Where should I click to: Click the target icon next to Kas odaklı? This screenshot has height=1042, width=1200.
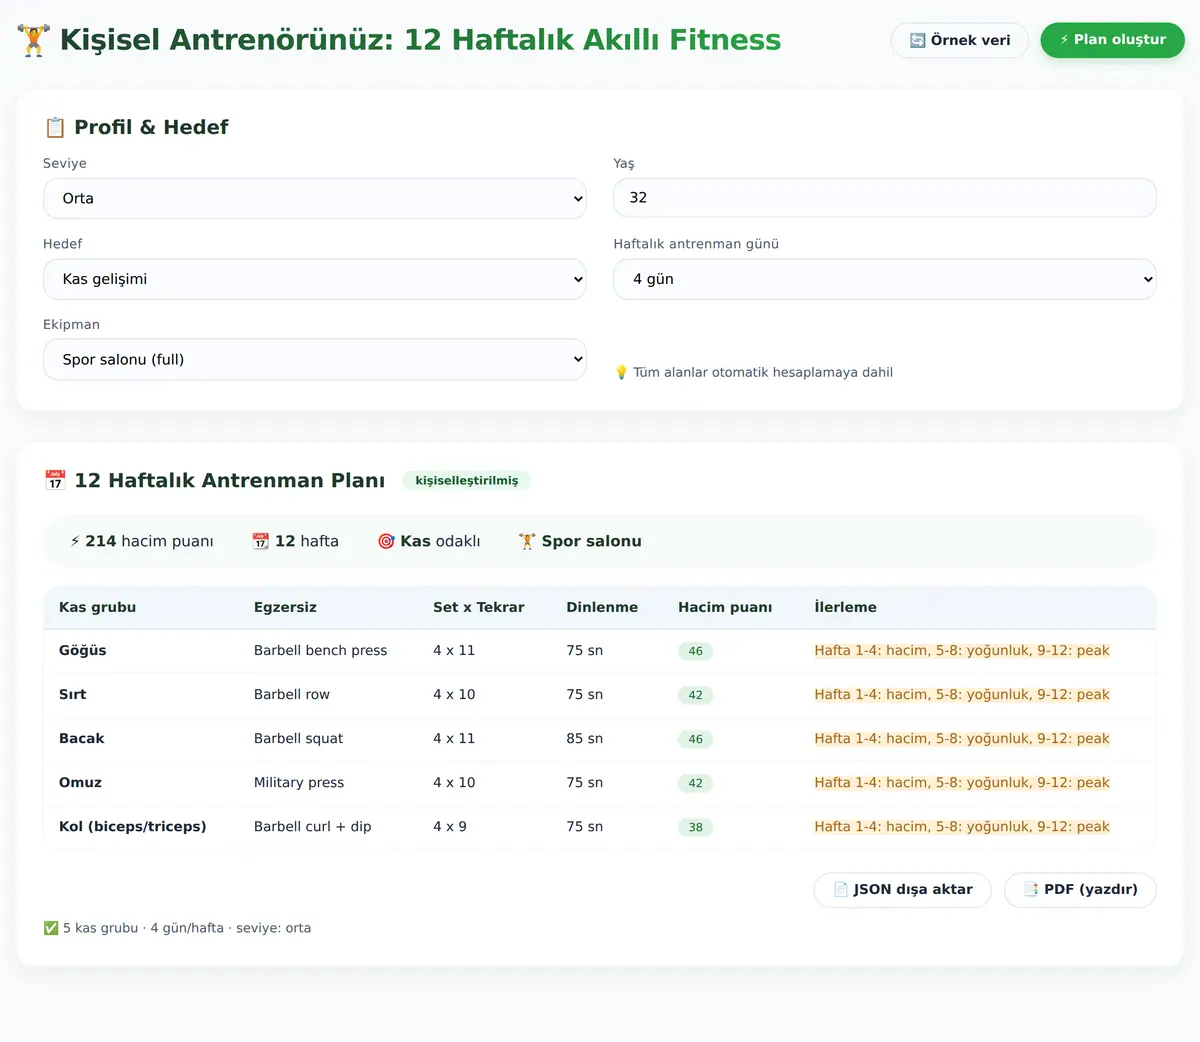point(386,541)
